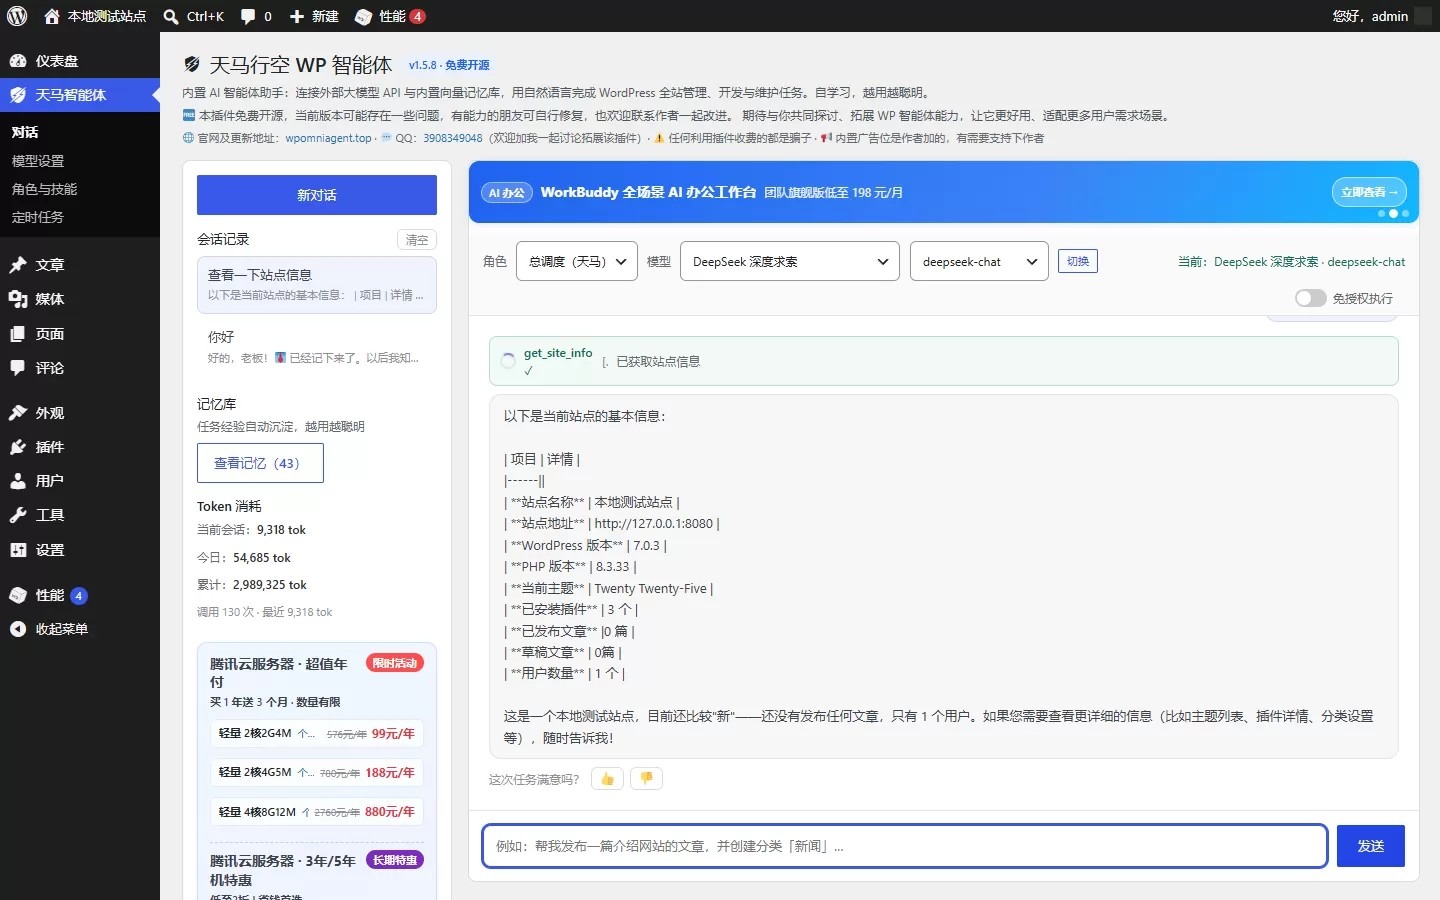1440x900 pixels.
Task: Click the 仪表盘 dashboard icon
Action: (x=18, y=61)
